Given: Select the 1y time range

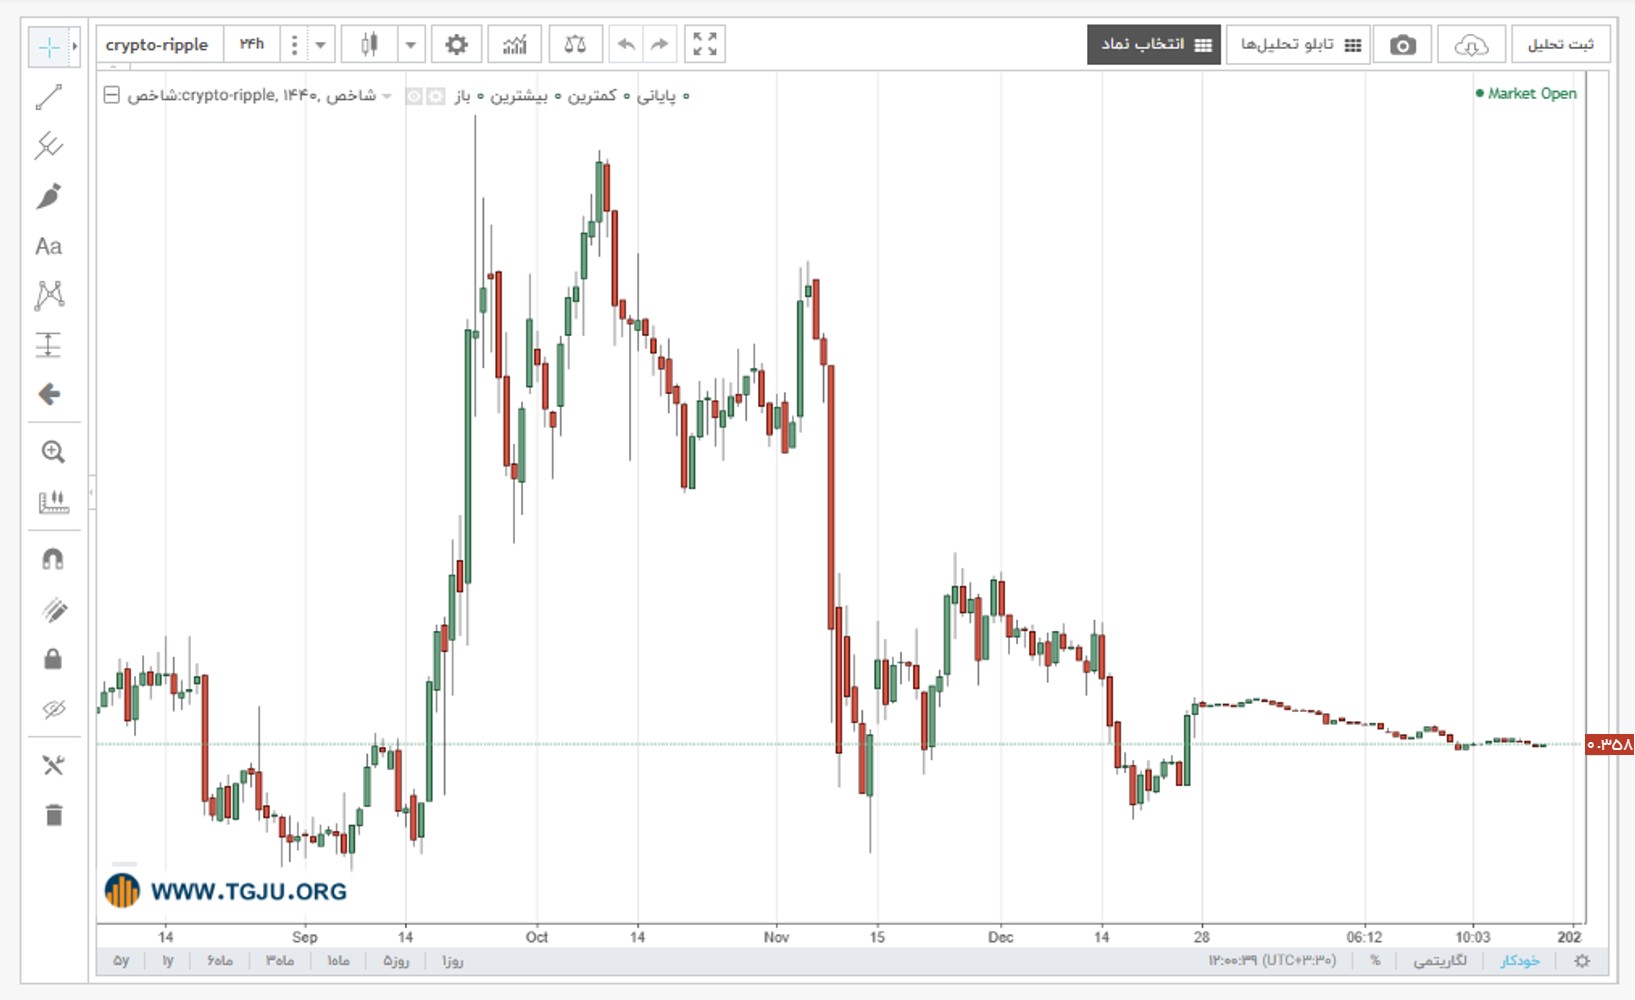Looking at the screenshot, I should click(168, 961).
